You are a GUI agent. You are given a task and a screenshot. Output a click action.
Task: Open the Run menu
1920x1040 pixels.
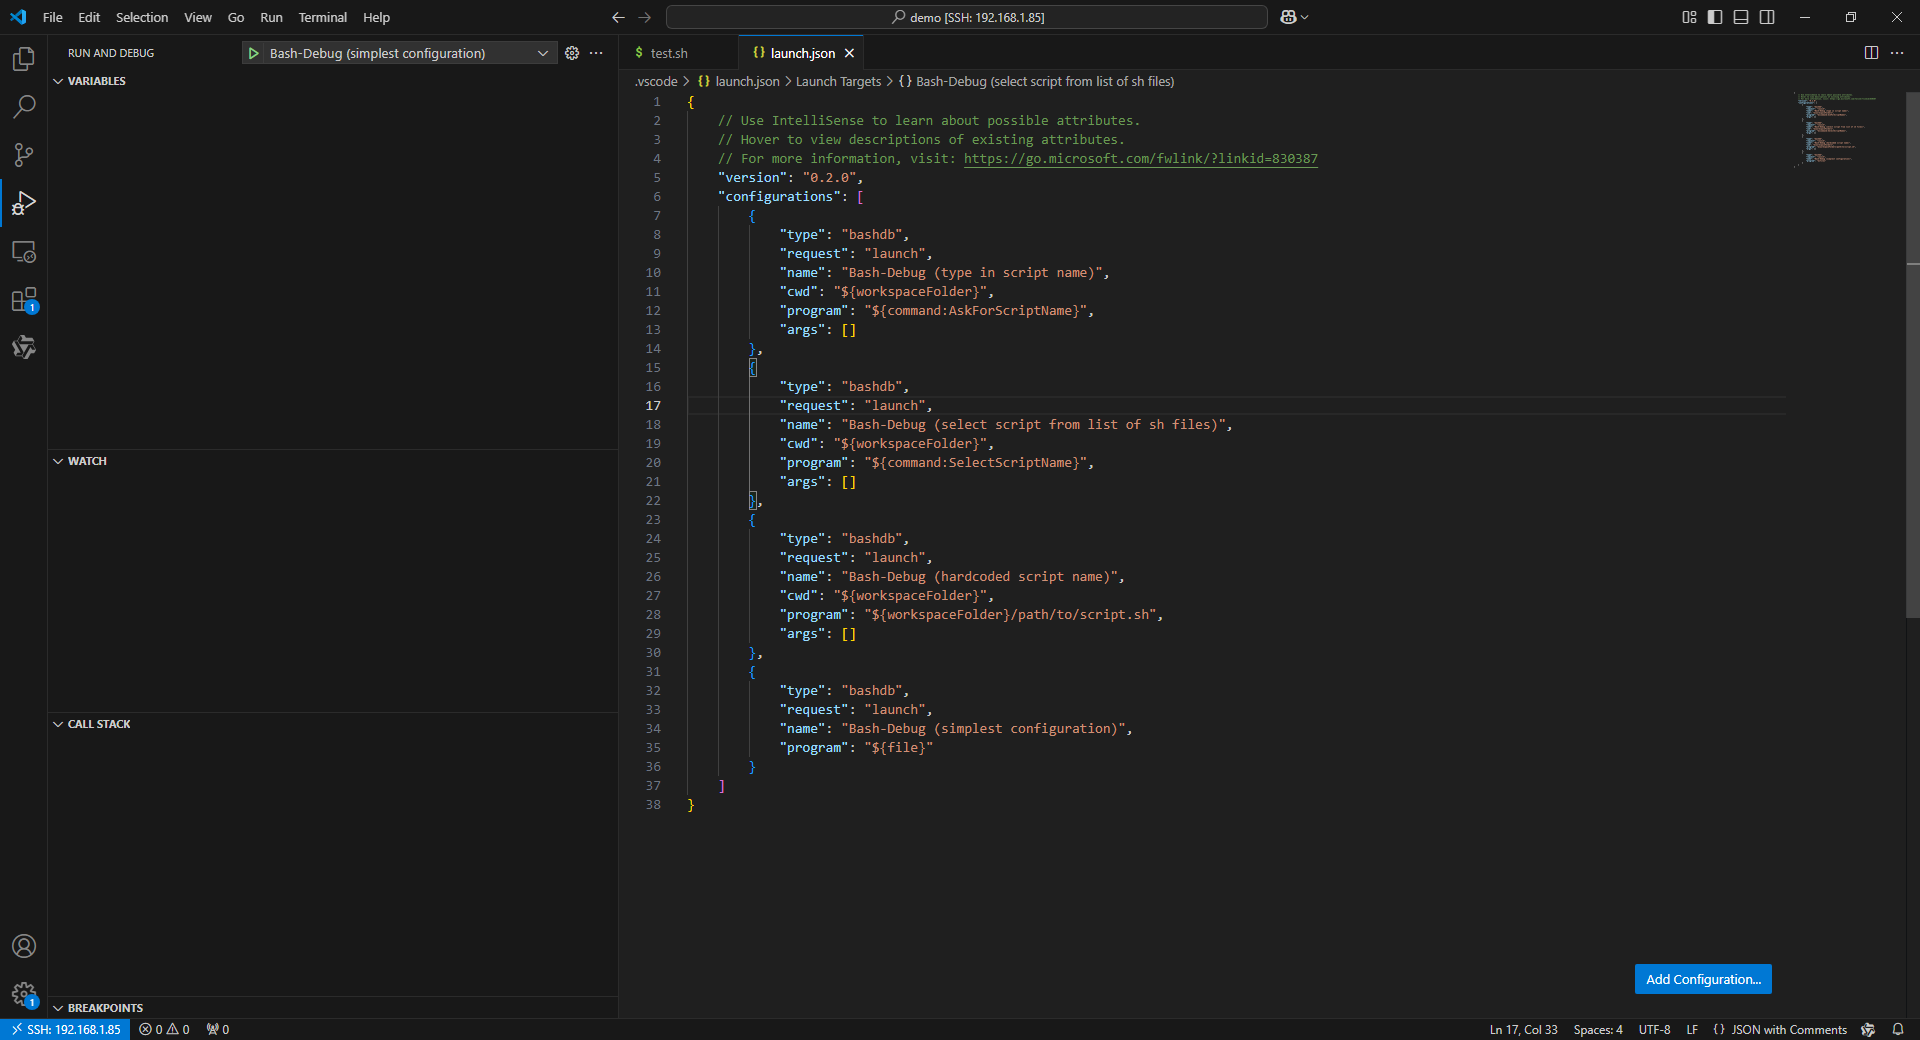[271, 17]
